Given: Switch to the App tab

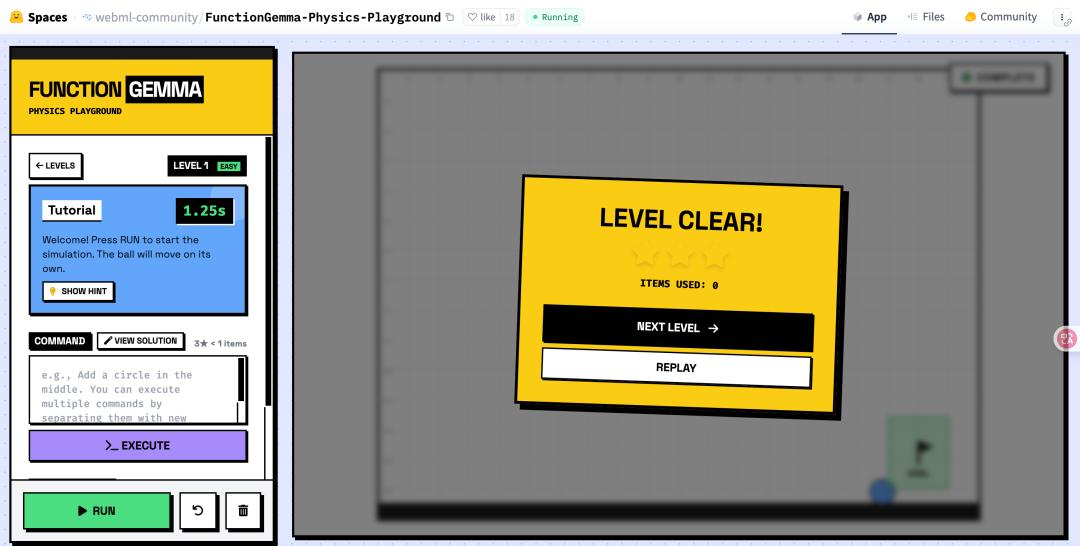Looking at the screenshot, I should coord(869,17).
